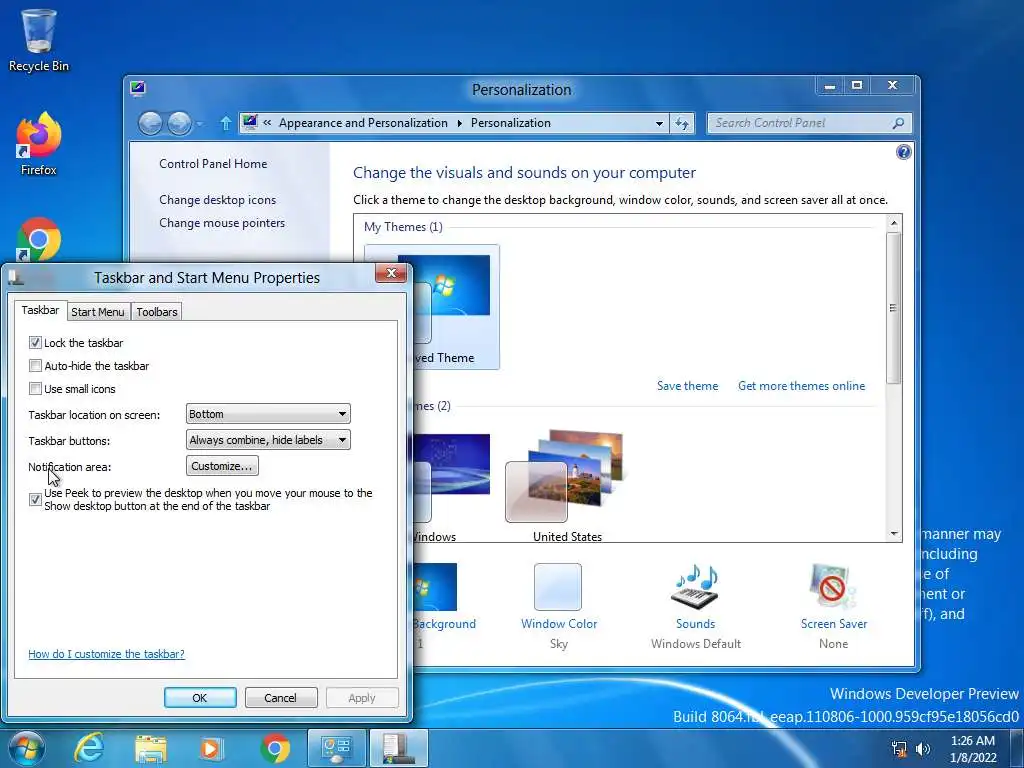Launch Google Chrome from the taskbar
1024x768 pixels.
[x=275, y=748]
